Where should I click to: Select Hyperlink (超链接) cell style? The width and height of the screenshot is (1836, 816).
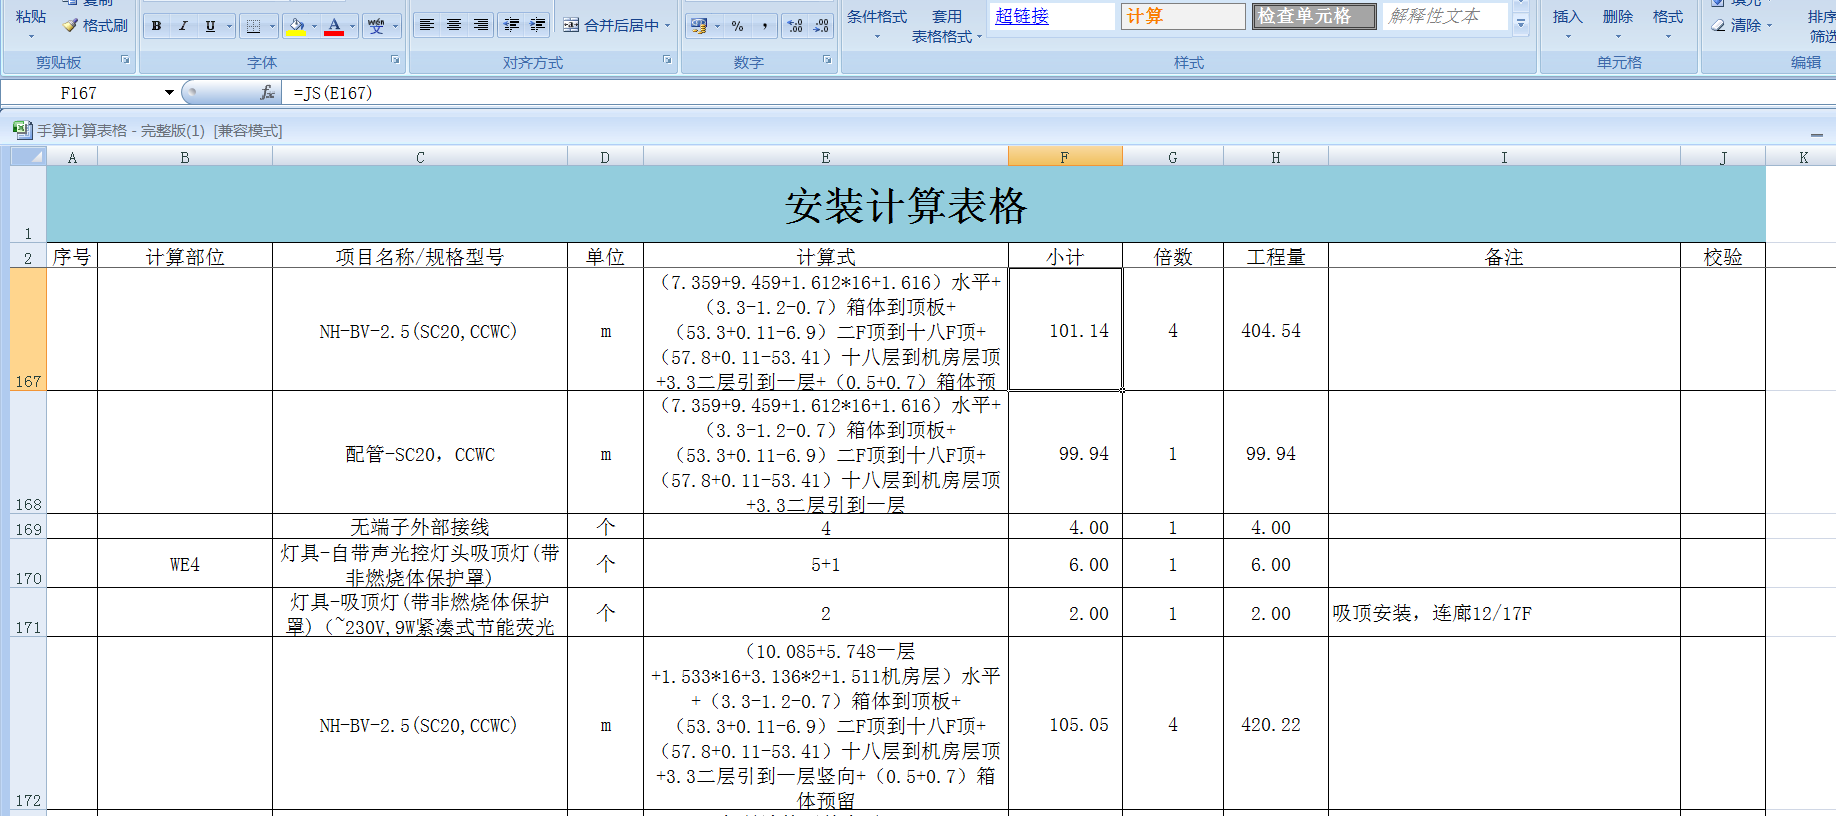(x=1053, y=16)
